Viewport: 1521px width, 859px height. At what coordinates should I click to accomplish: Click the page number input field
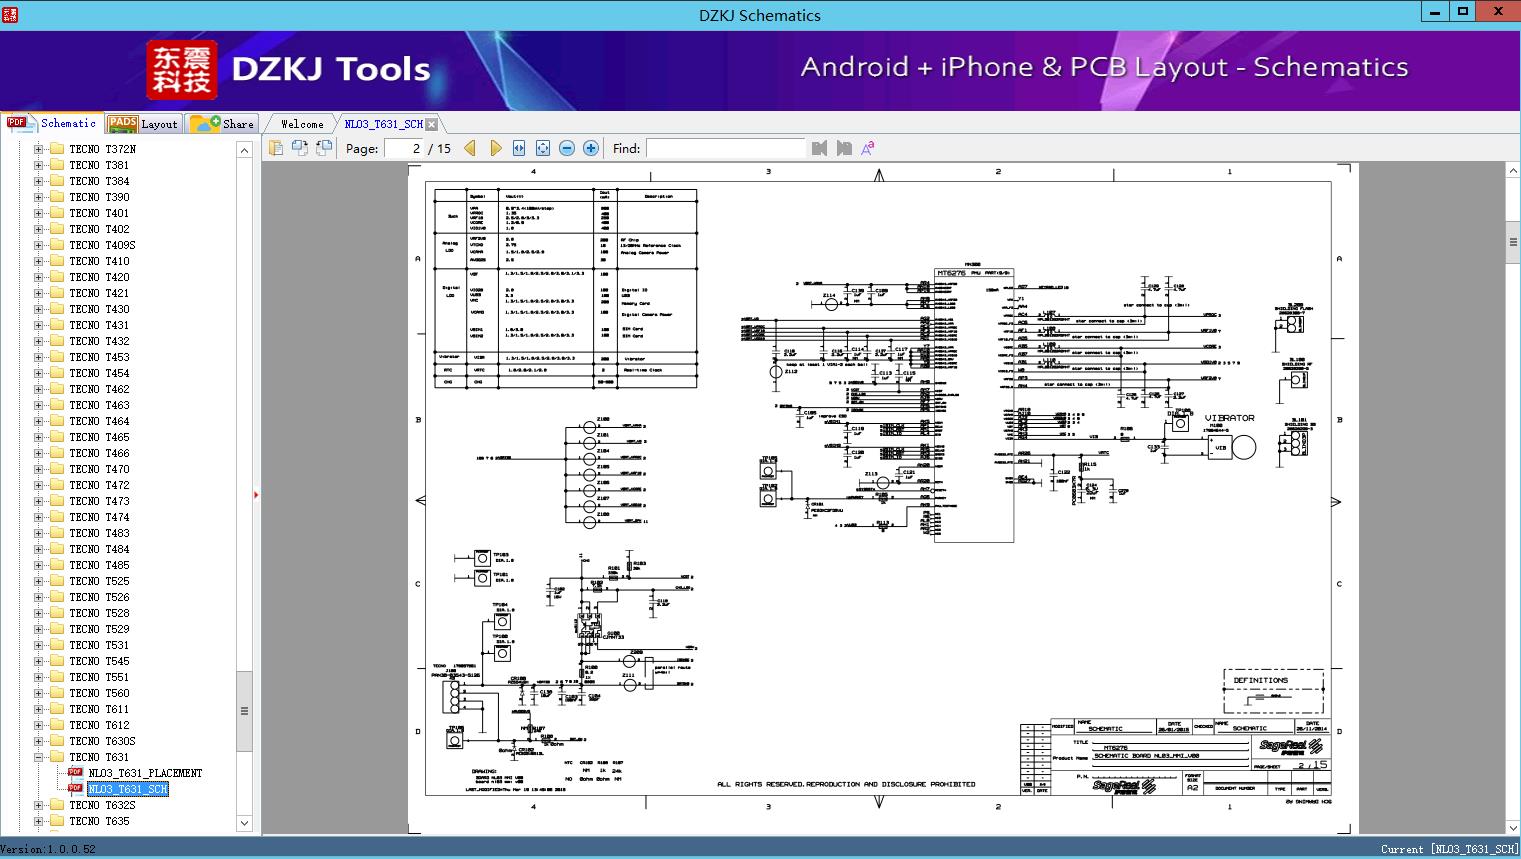[x=405, y=148]
